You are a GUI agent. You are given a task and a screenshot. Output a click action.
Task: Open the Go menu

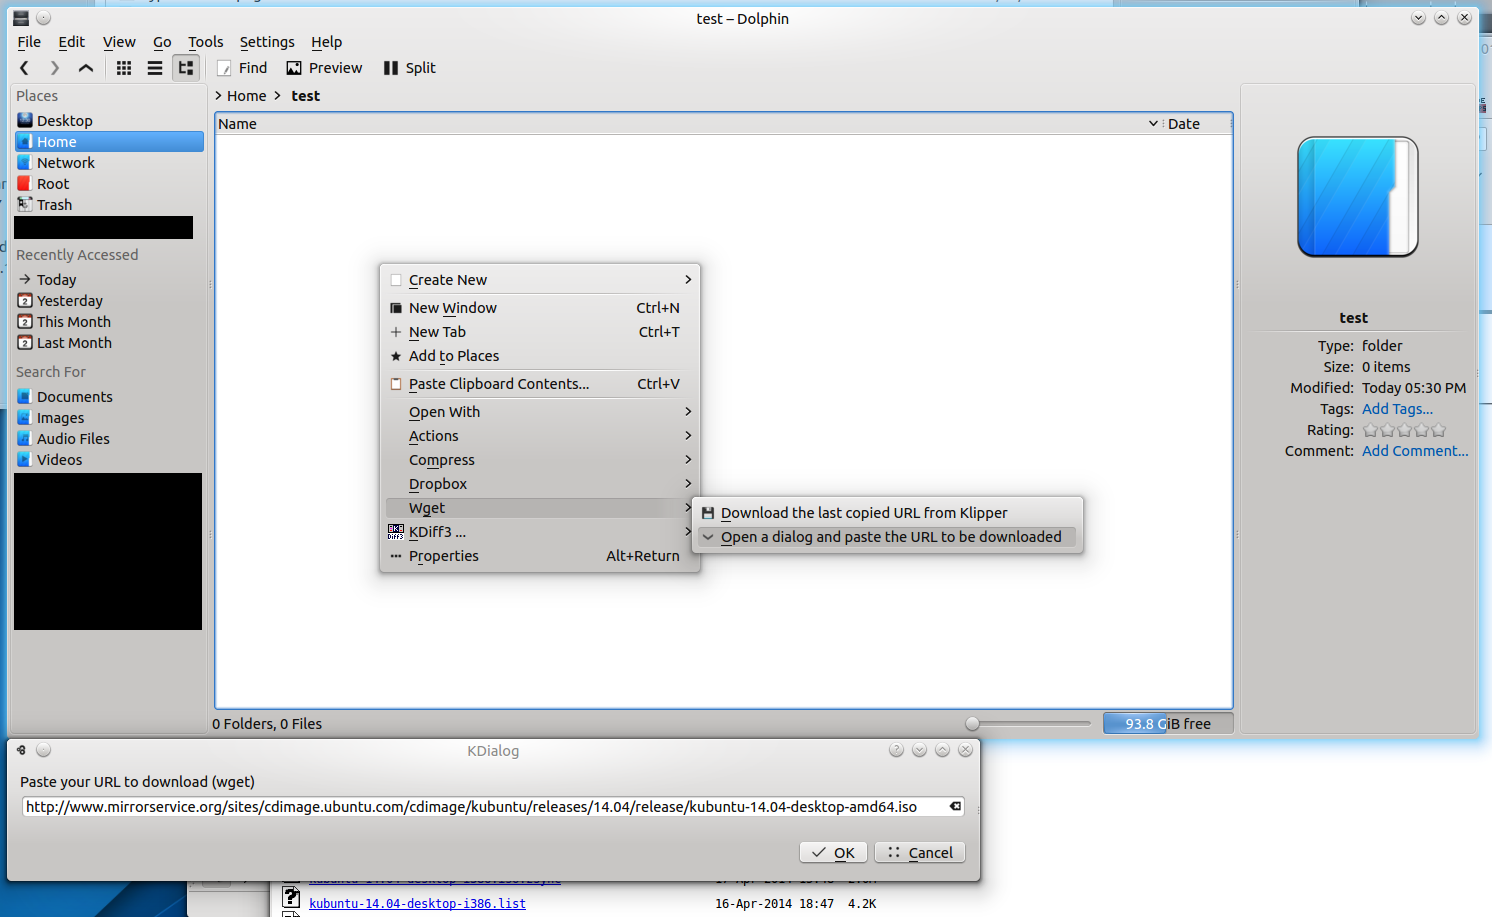coord(162,42)
